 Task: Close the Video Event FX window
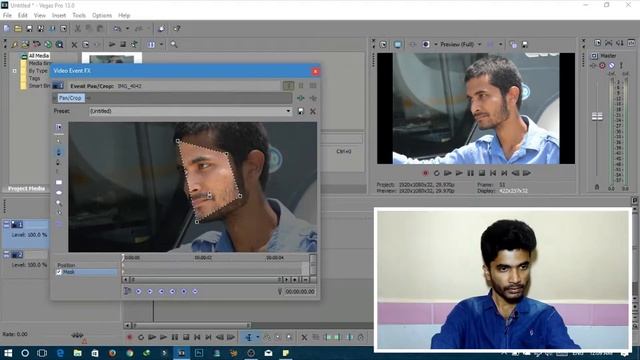click(315, 71)
